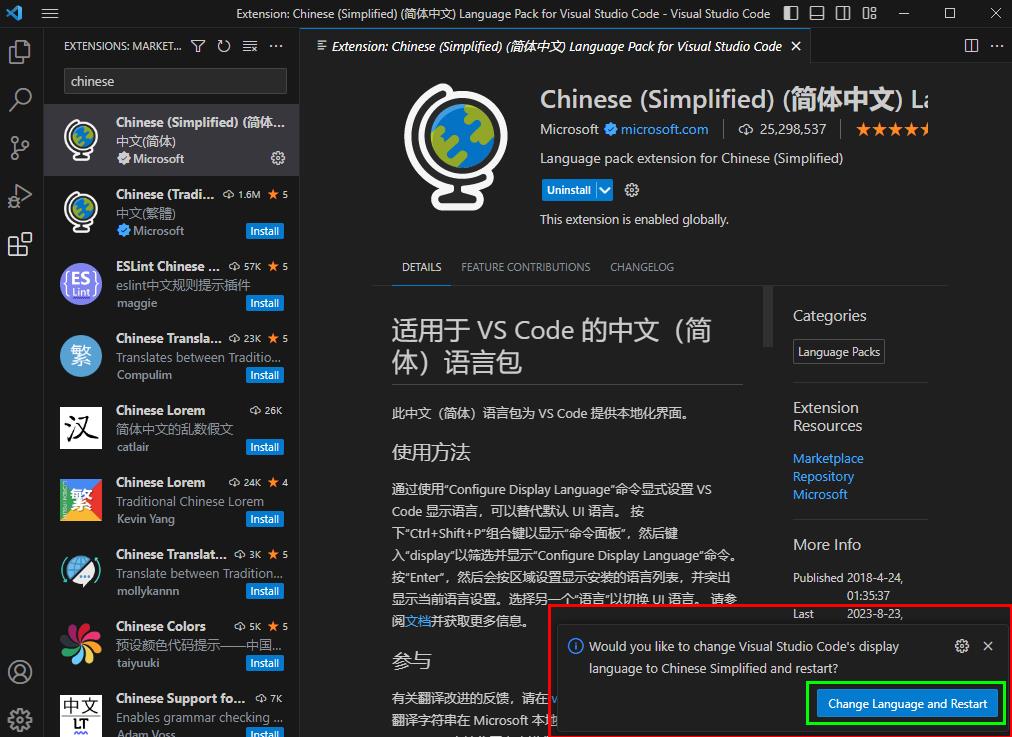Select the Extension: Chinese (Simplified) editor tab
The height and width of the screenshot is (737, 1012).
coord(556,46)
